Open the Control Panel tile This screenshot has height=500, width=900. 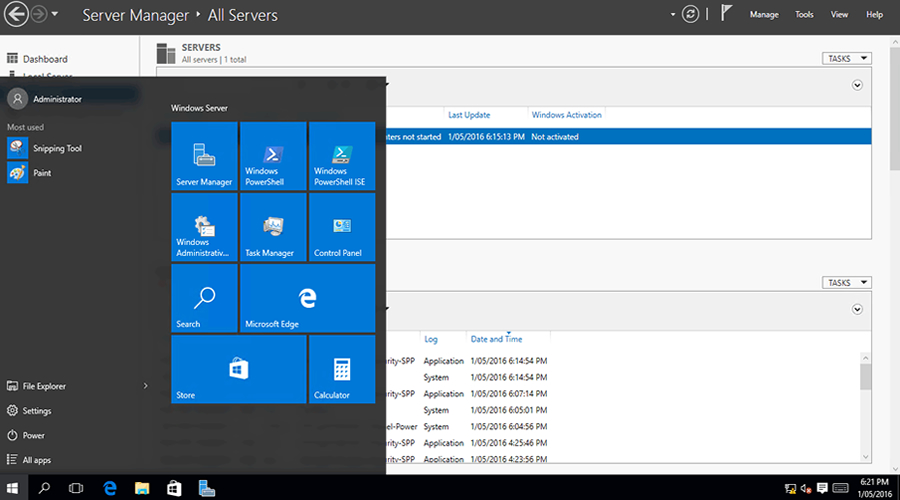pyautogui.click(x=342, y=227)
